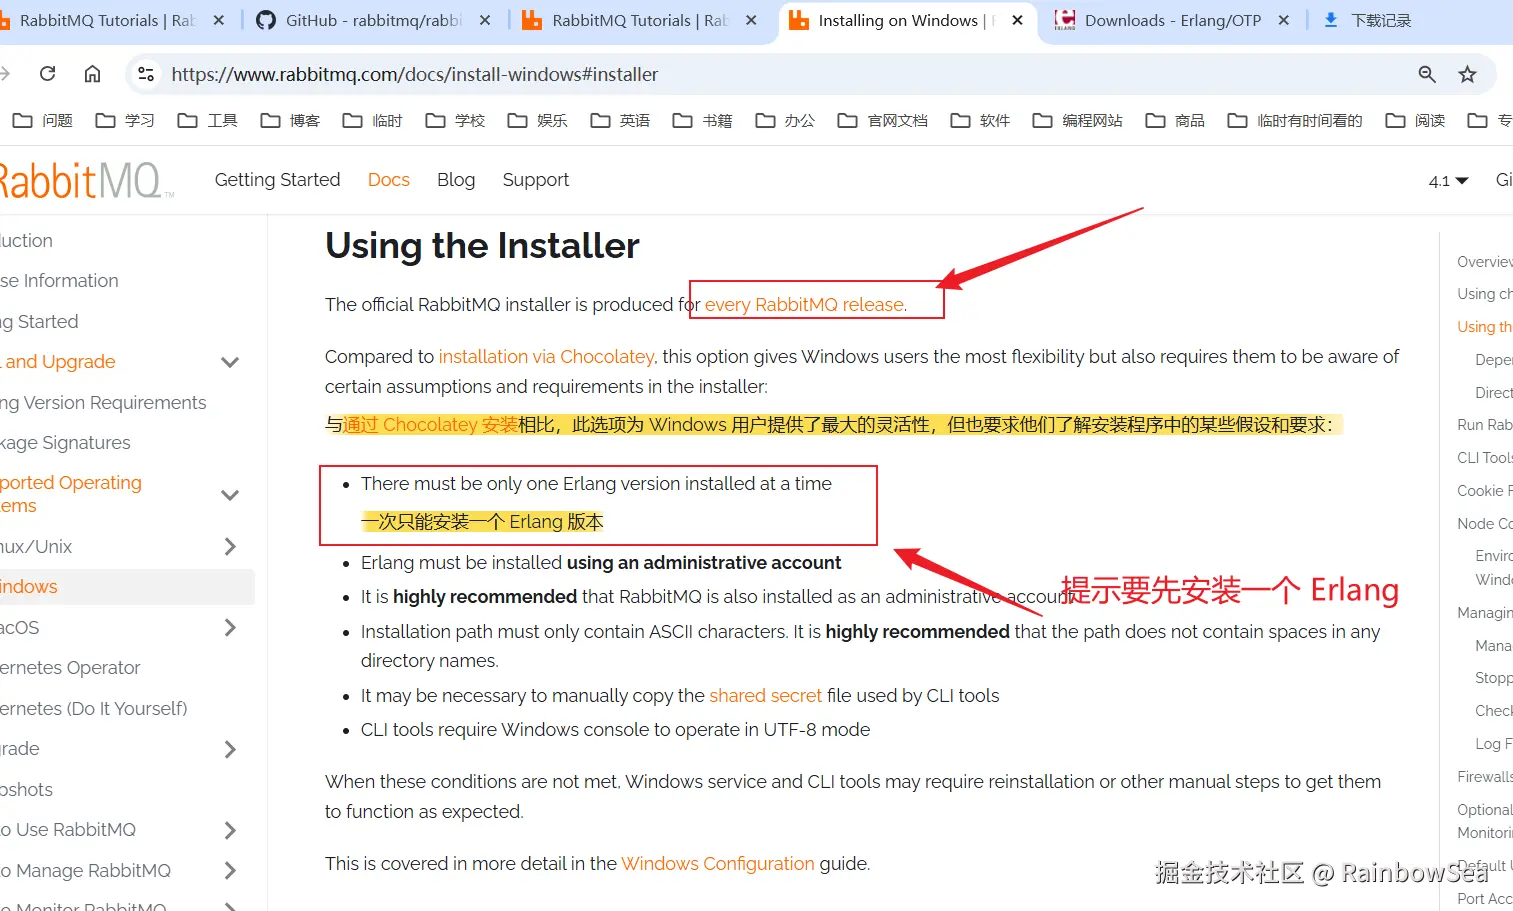The height and width of the screenshot is (911, 1513).
Task: Close the first RabbitMQ Tutorials tab
Action: click(x=219, y=20)
